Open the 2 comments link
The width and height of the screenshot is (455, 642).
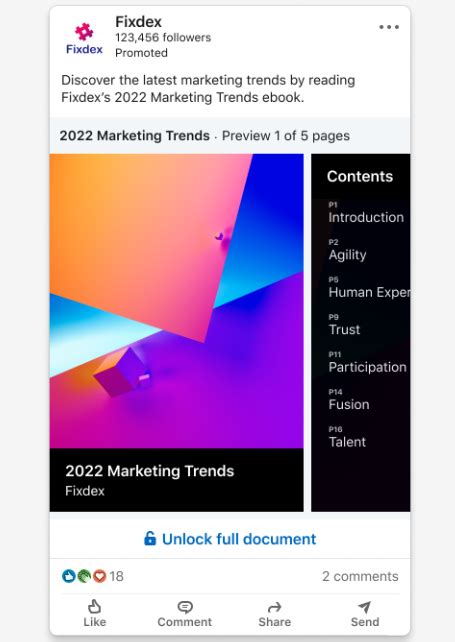pyautogui.click(x=360, y=576)
